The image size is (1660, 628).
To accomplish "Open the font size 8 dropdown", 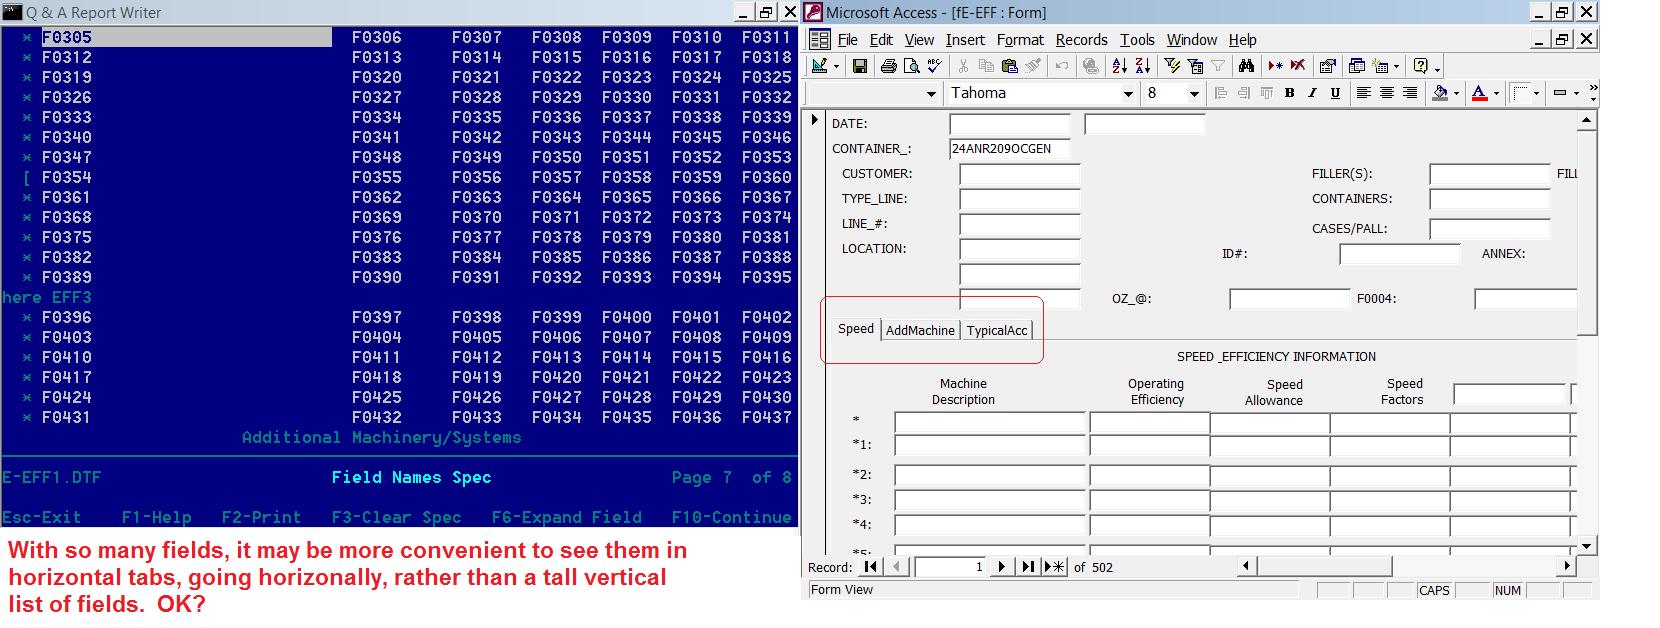I will pyautogui.click(x=1193, y=93).
